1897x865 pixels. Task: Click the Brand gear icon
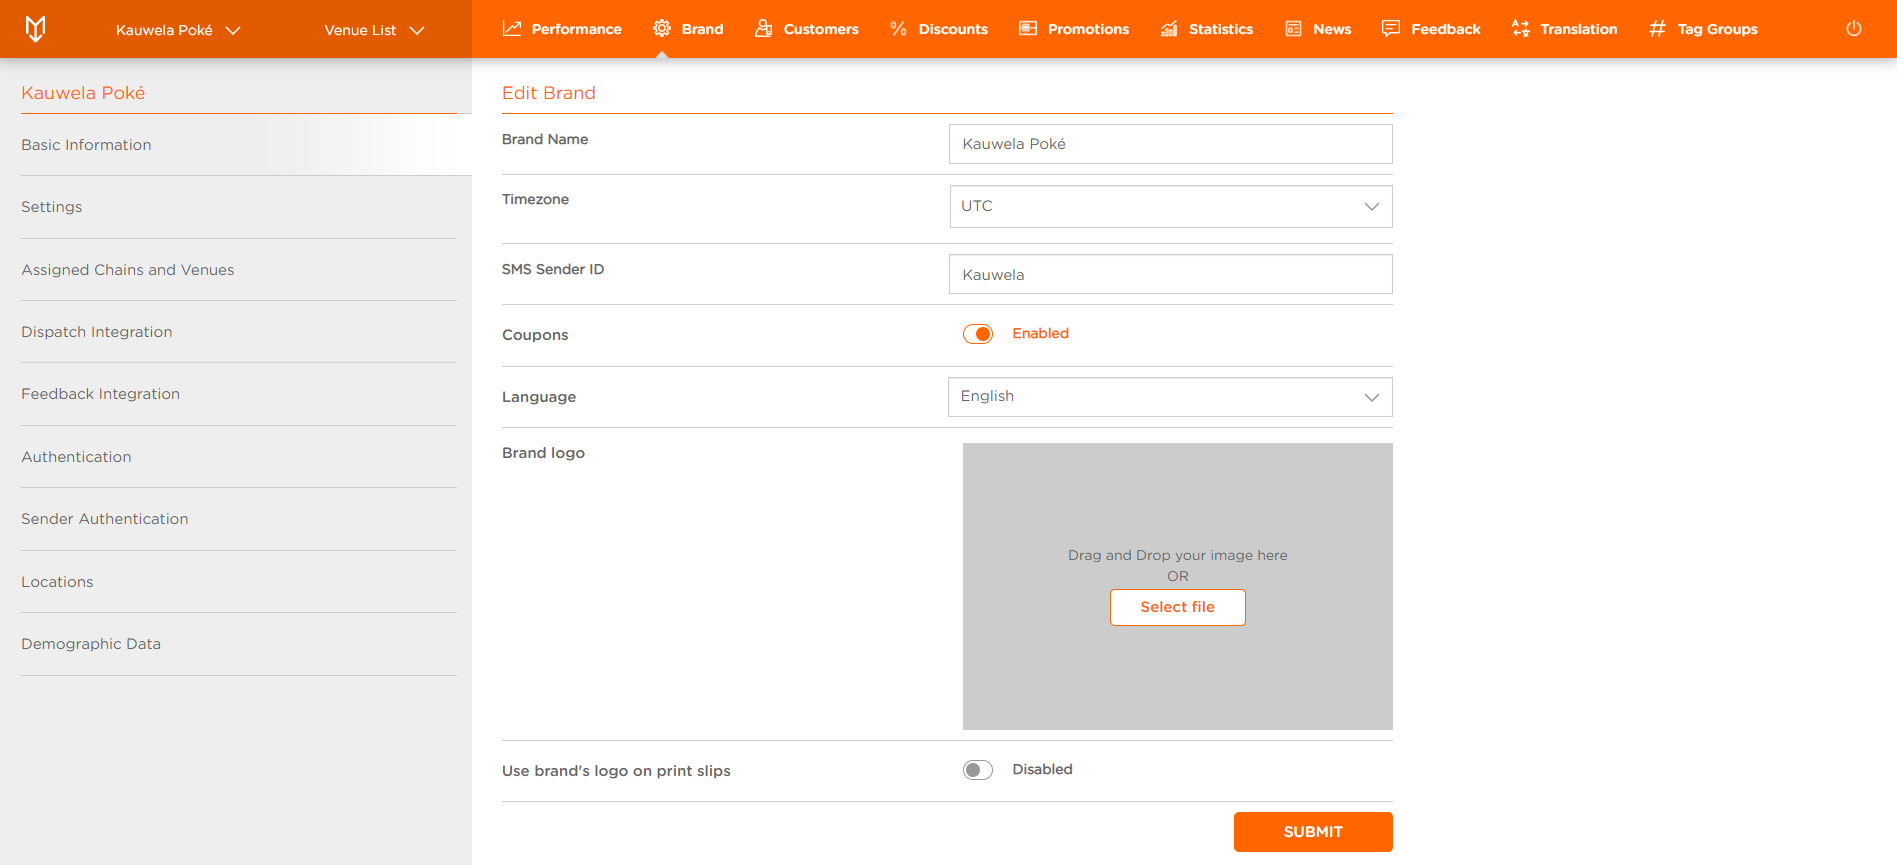(662, 29)
